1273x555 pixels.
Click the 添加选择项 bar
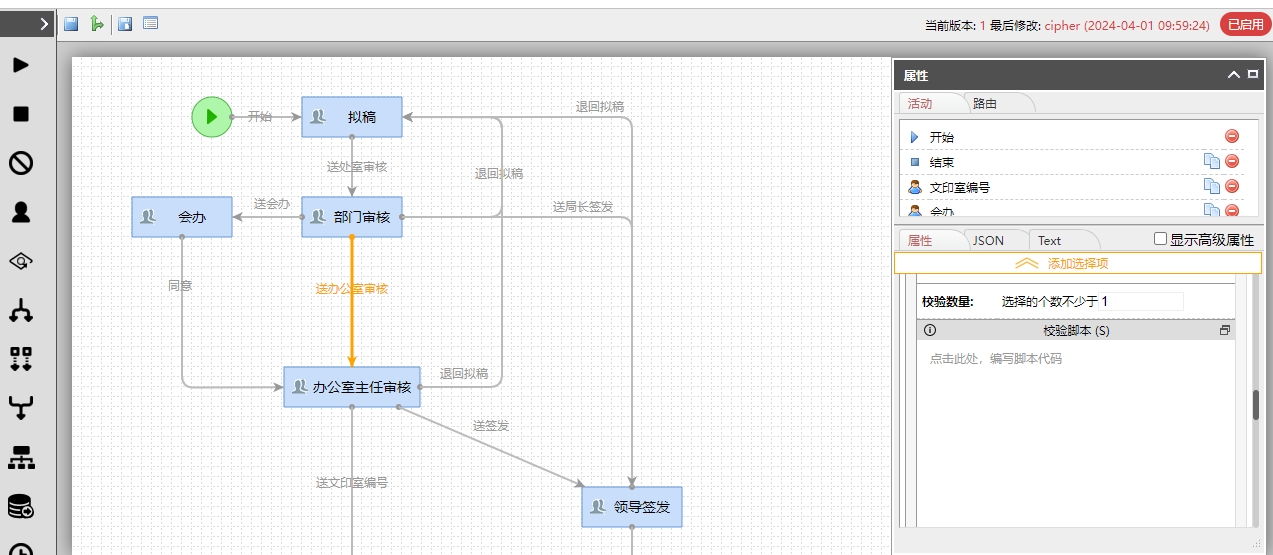(1079, 263)
